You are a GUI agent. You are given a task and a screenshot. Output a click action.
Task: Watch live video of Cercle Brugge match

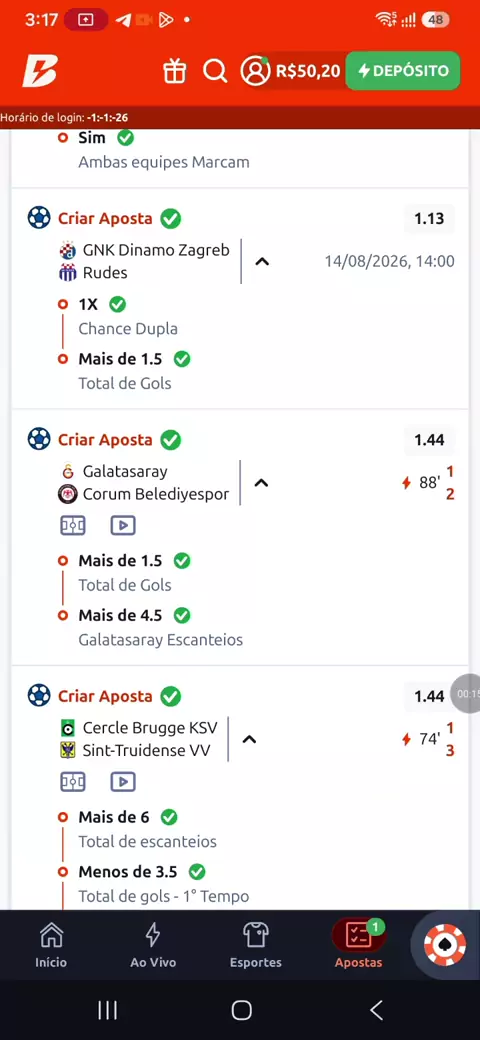pos(123,783)
